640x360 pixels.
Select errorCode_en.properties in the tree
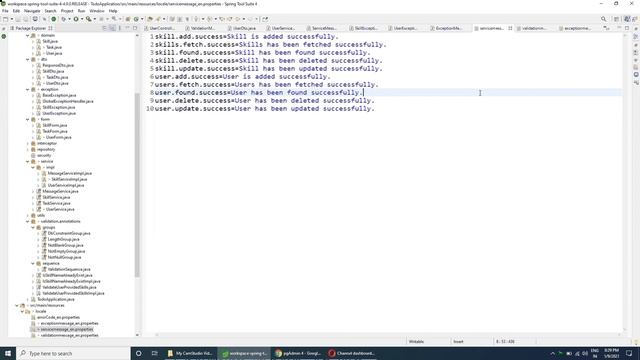[x=58, y=318]
